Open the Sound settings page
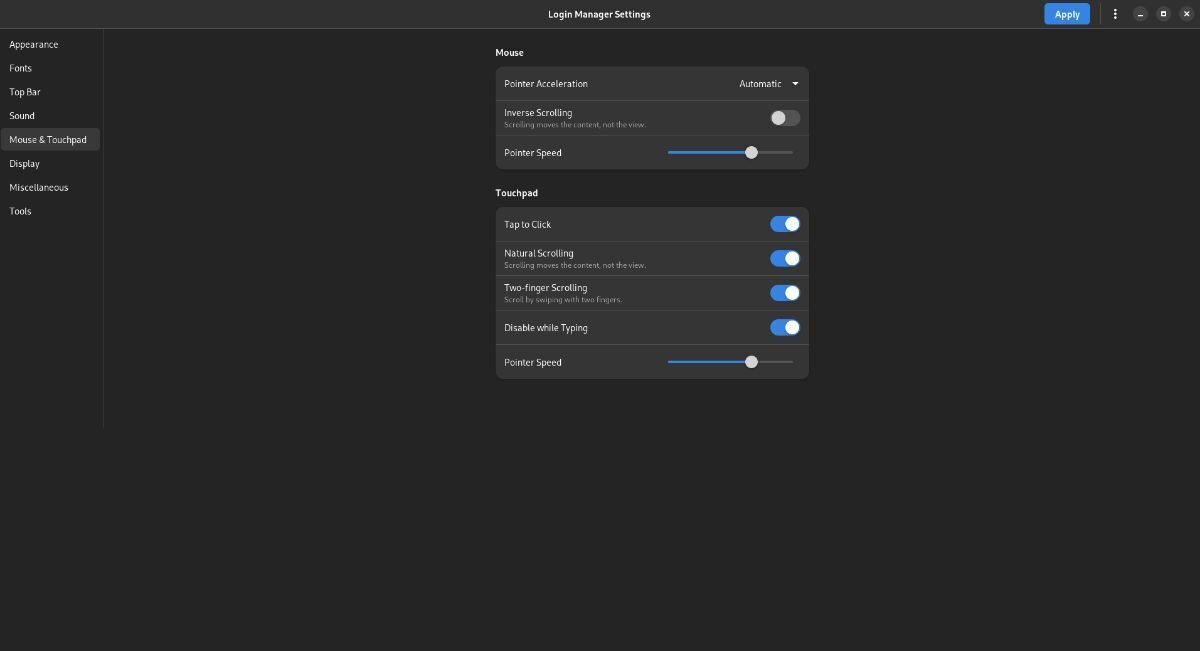Viewport: 1200px width, 651px height. point(50,116)
